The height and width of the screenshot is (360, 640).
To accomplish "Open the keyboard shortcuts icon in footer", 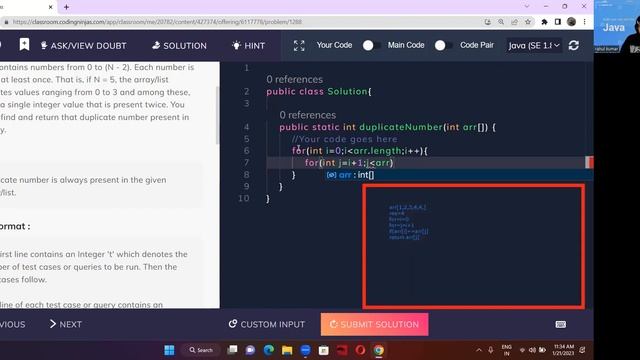I will (561, 324).
